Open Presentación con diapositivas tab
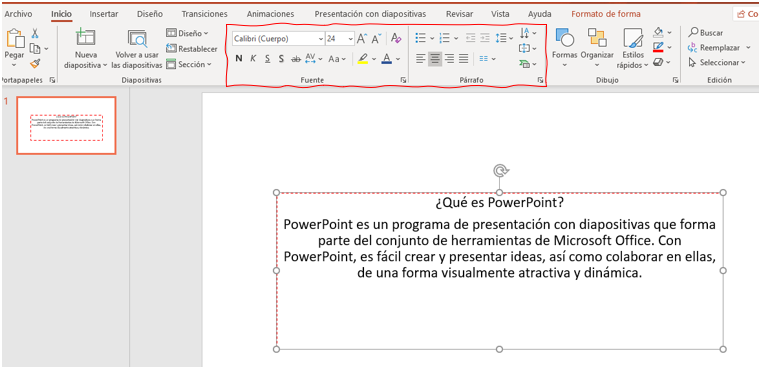 click(370, 14)
